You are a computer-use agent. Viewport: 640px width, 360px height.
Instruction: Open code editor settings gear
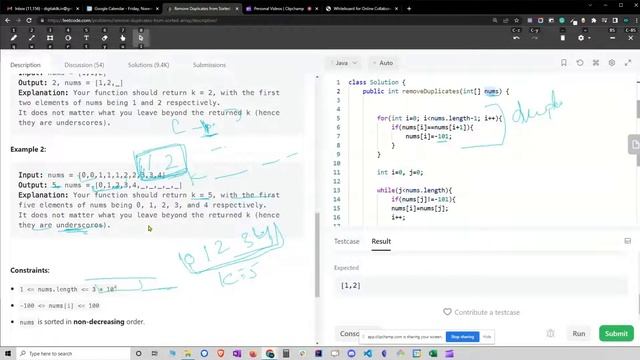pos(612,63)
